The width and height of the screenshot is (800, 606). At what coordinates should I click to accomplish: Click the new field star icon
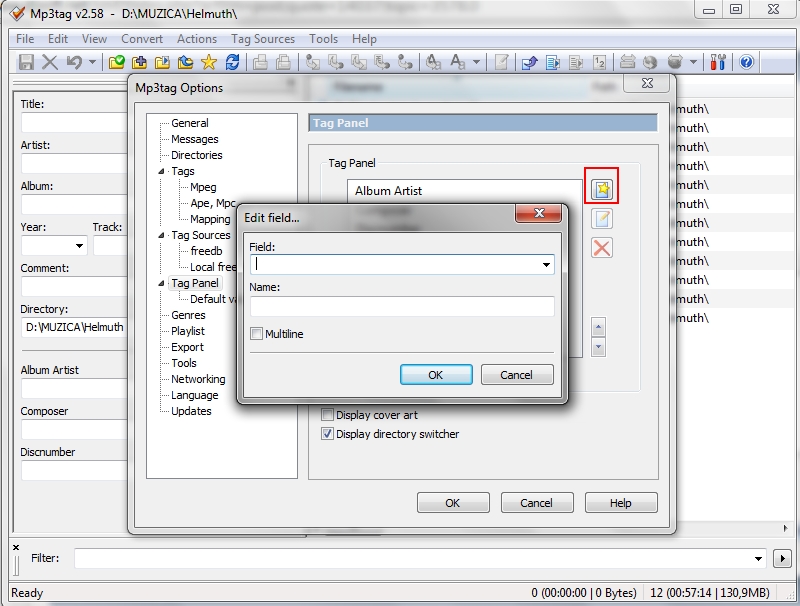601,189
